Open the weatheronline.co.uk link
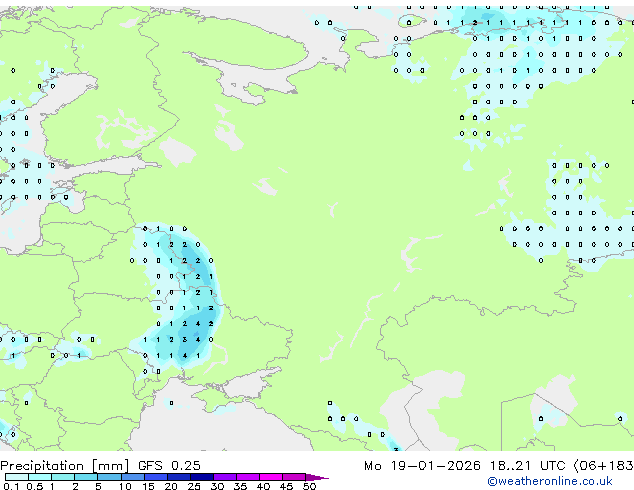 click(549, 481)
